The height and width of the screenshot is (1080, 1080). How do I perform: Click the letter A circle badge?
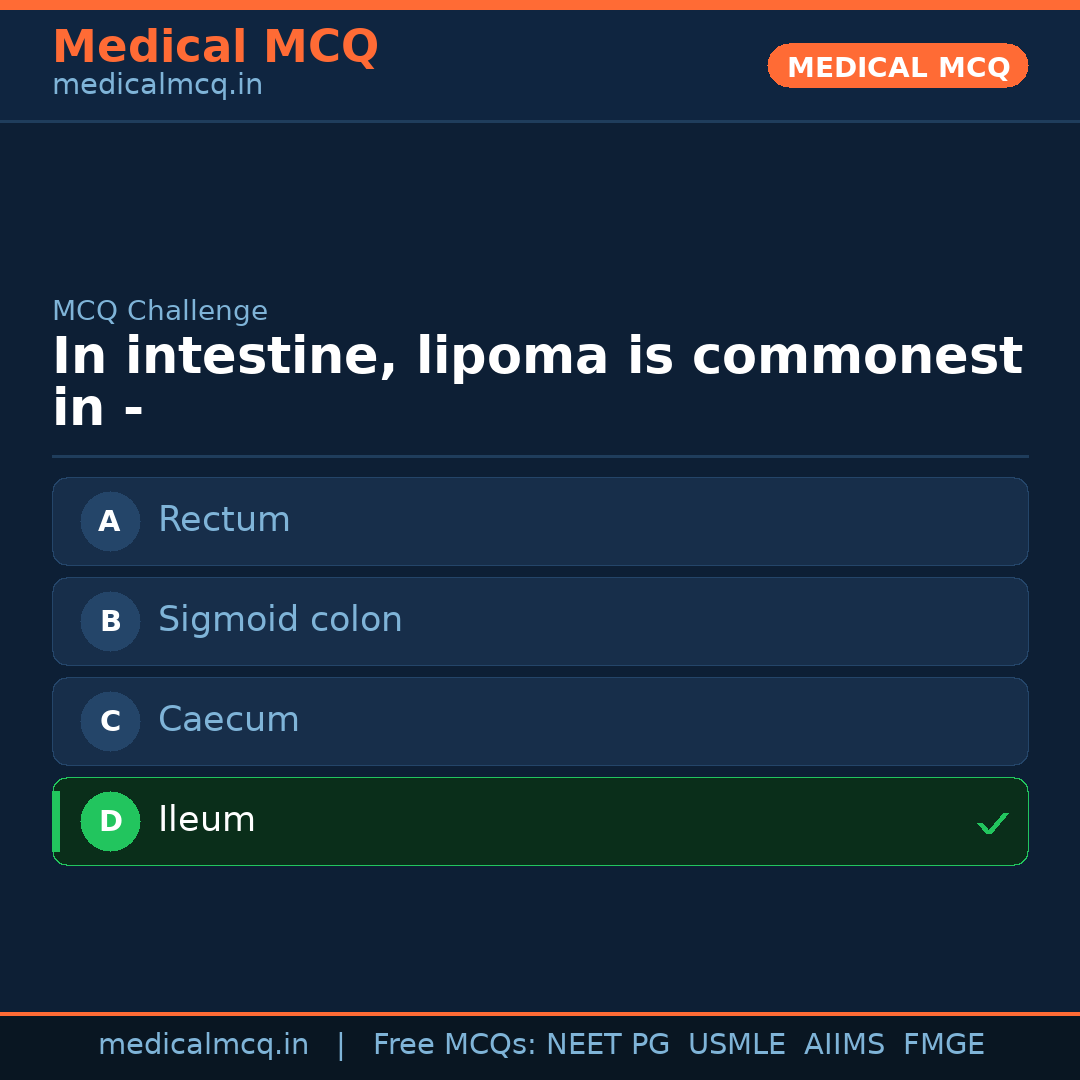[x=110, y=521]
